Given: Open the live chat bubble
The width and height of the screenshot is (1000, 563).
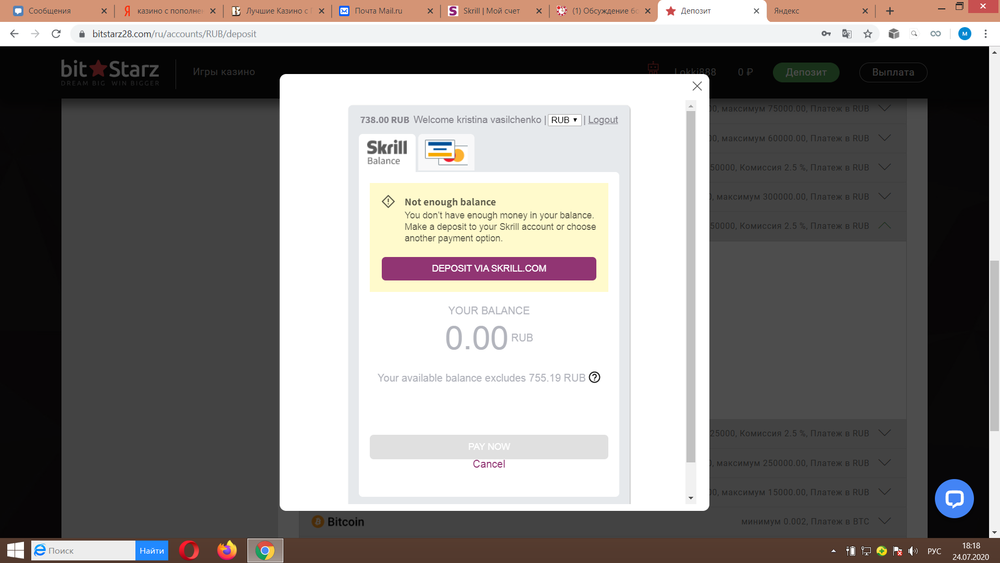Looking at the screenshot, I should tap(954, 499).
